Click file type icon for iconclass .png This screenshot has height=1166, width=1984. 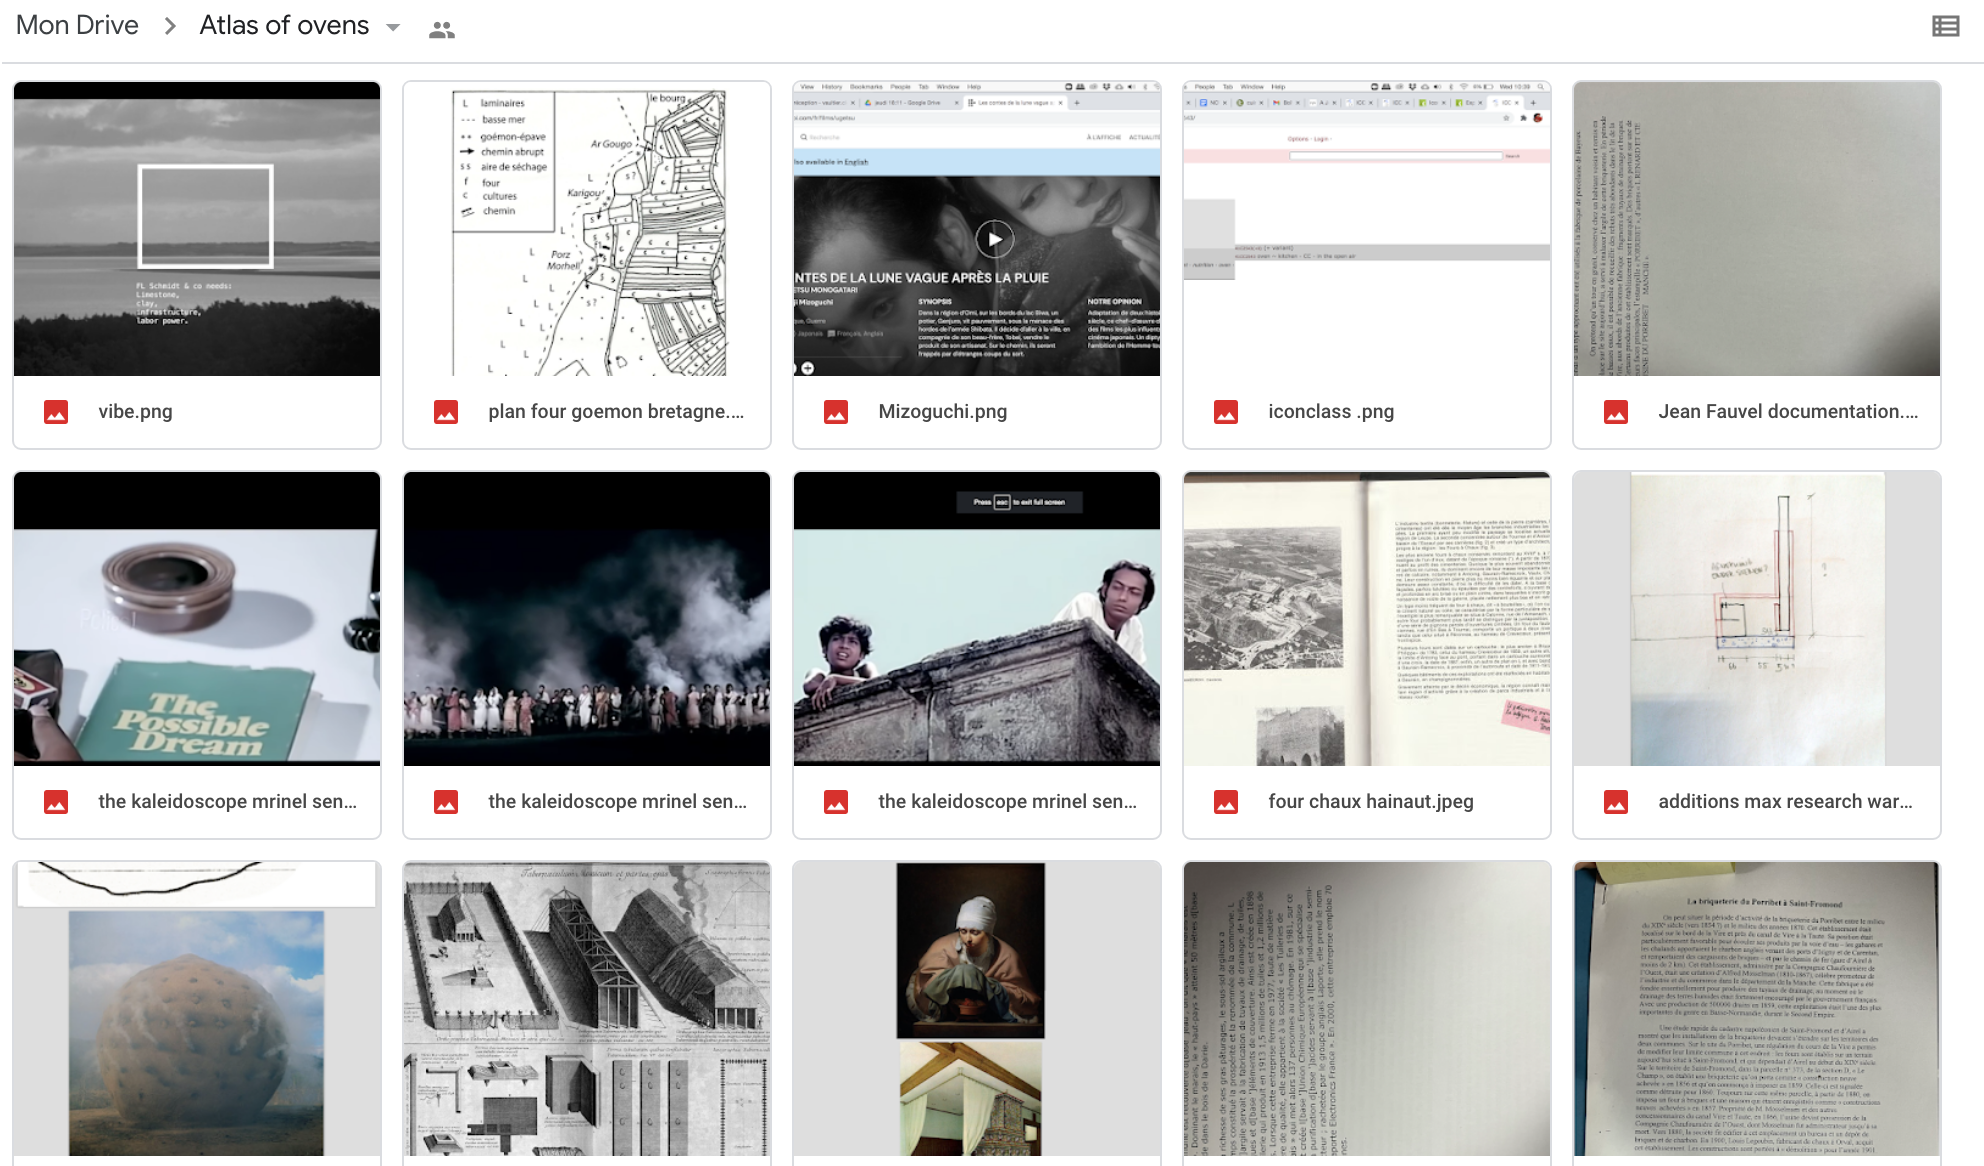pos(1226,412)
